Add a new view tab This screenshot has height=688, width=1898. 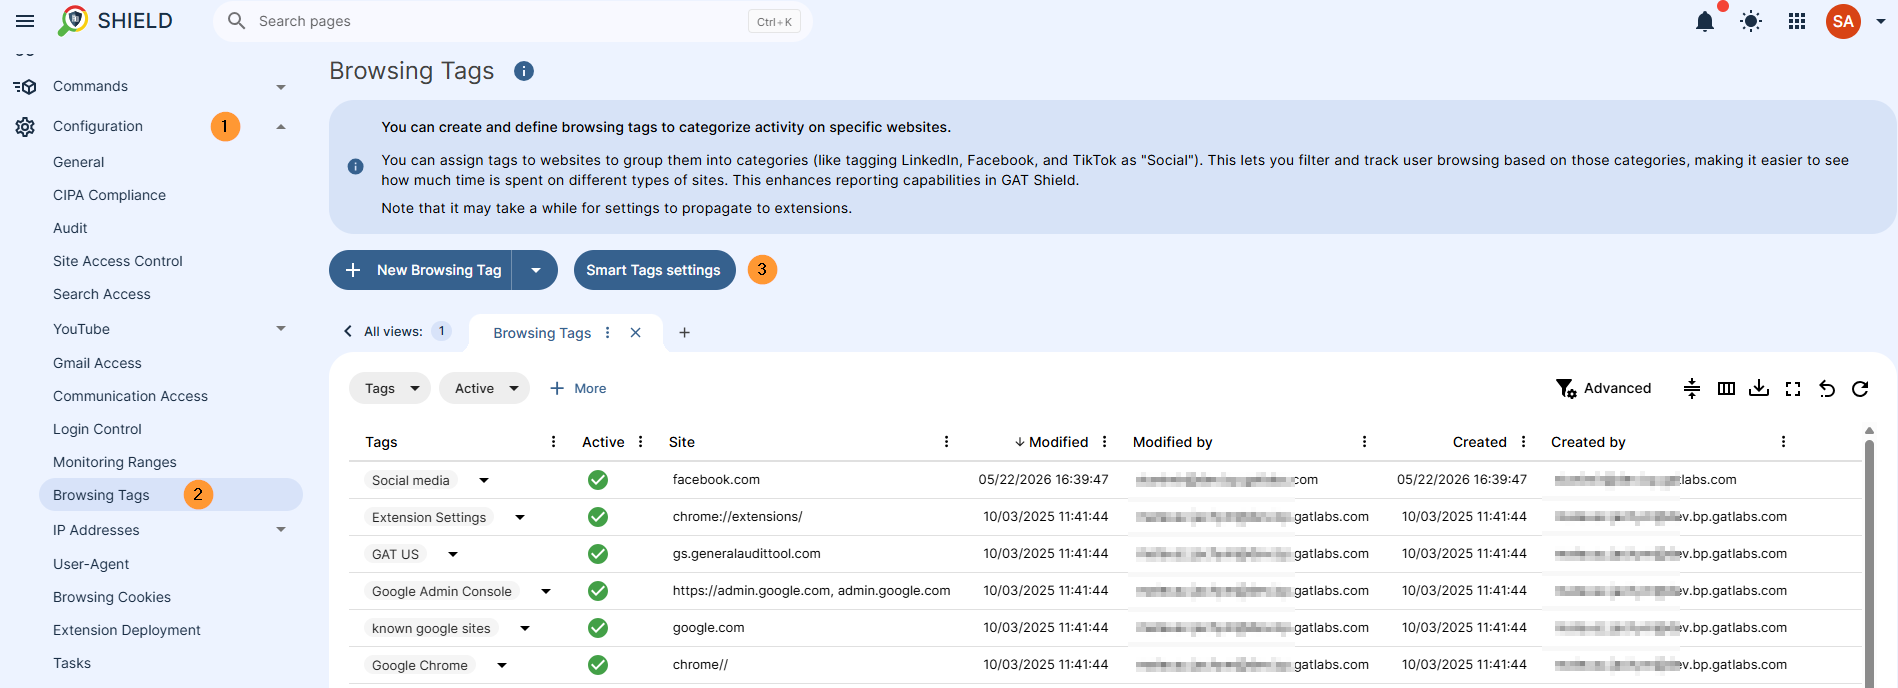click(685, 333)
